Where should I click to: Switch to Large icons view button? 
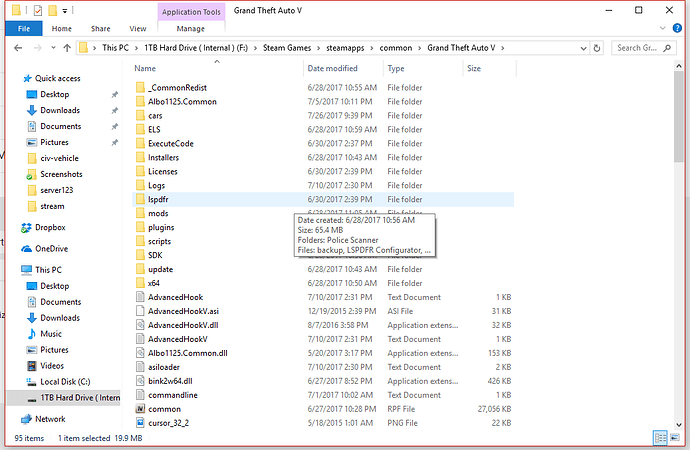pyautogui.click(x=675, y=438)
